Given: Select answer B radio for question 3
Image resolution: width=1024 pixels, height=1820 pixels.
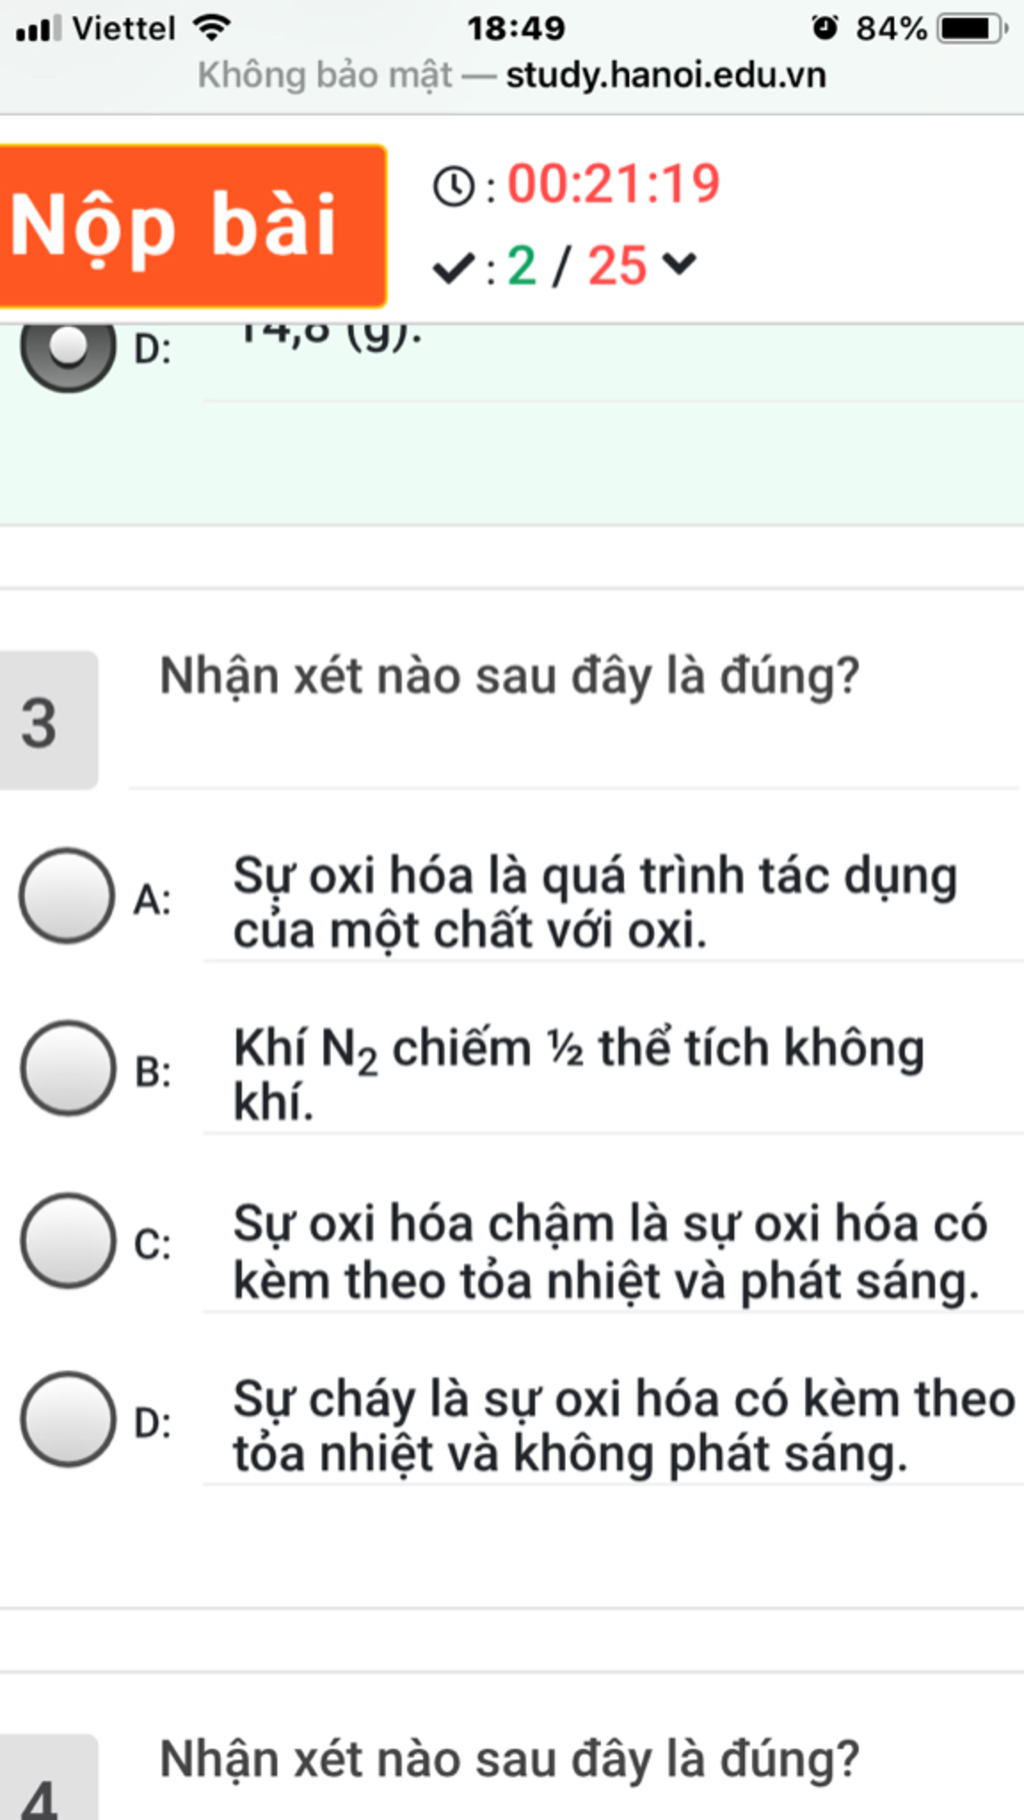Looking at the screenshot, I should (x=67, y=1068).
